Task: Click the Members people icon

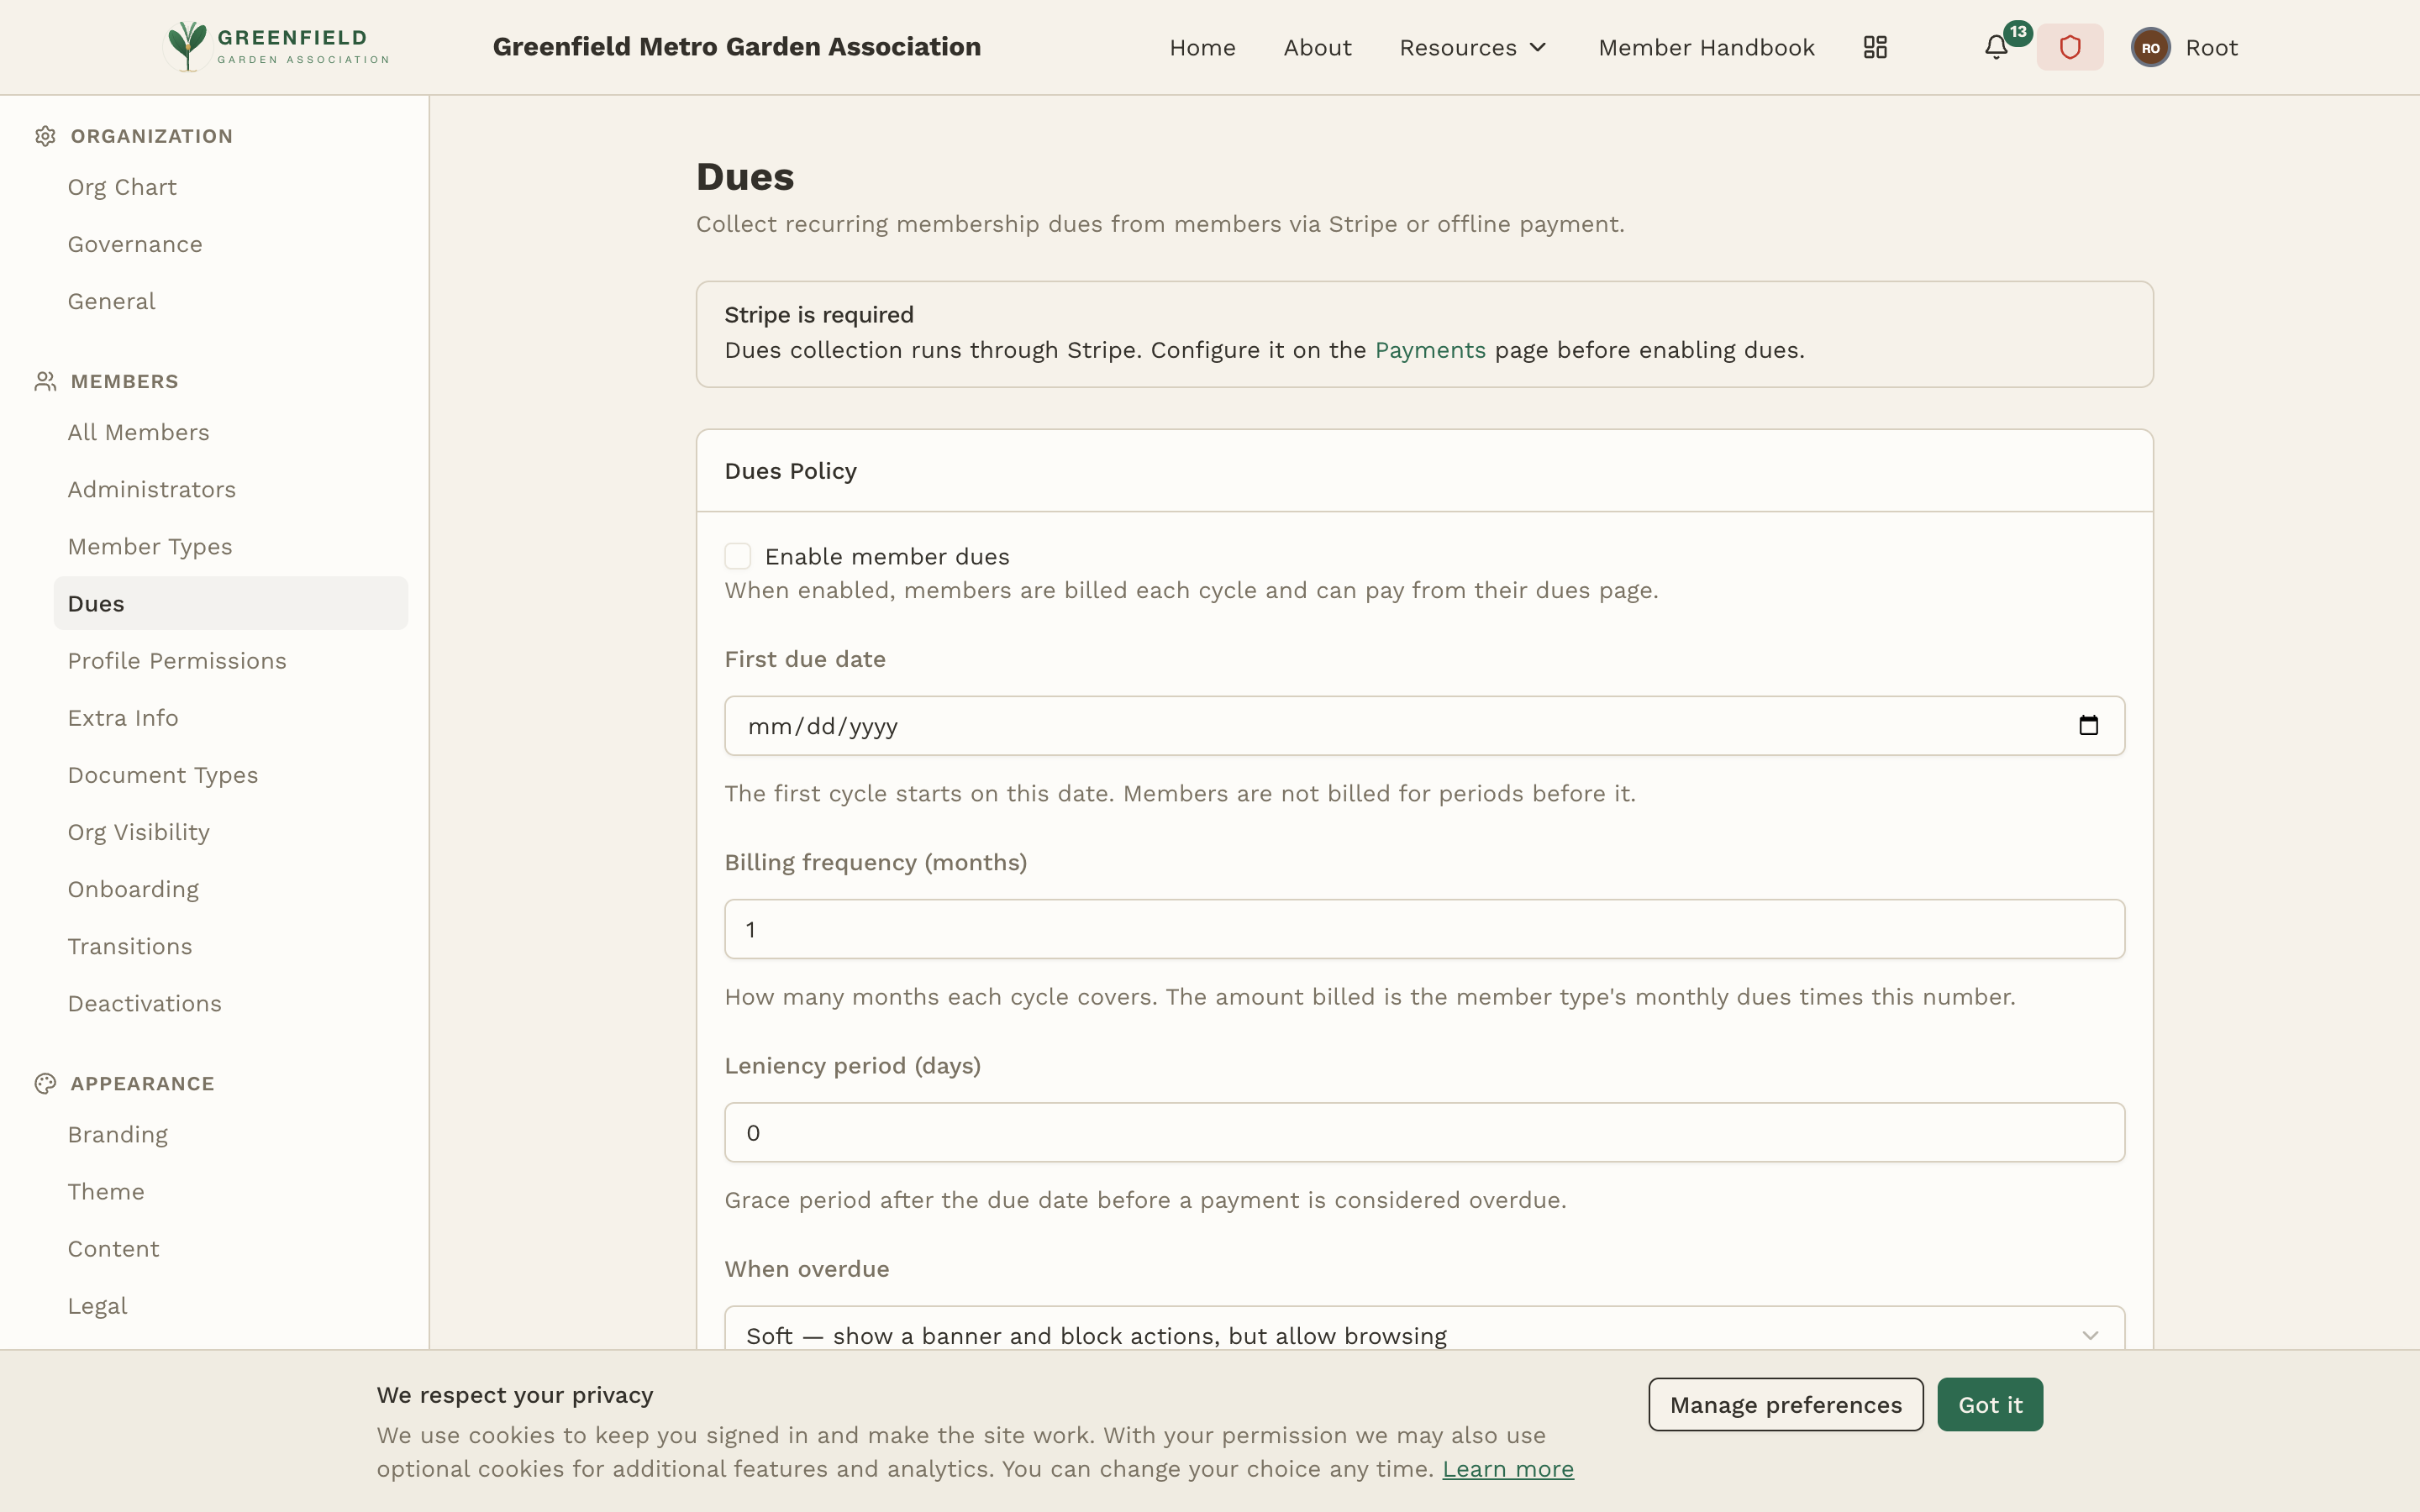Action: tap(45, 381)
